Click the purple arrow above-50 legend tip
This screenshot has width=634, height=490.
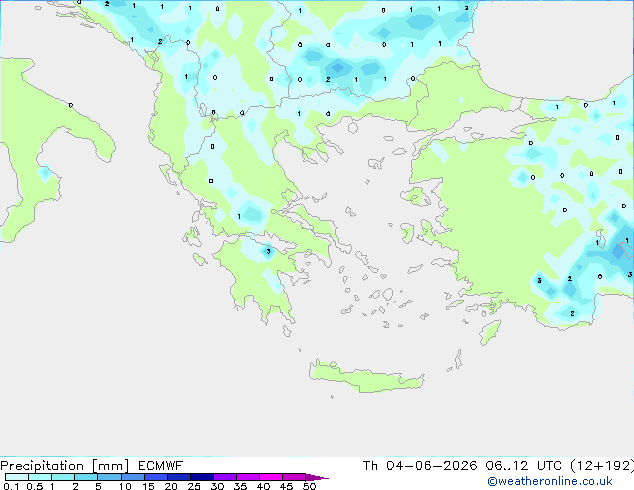pos(317,477)
